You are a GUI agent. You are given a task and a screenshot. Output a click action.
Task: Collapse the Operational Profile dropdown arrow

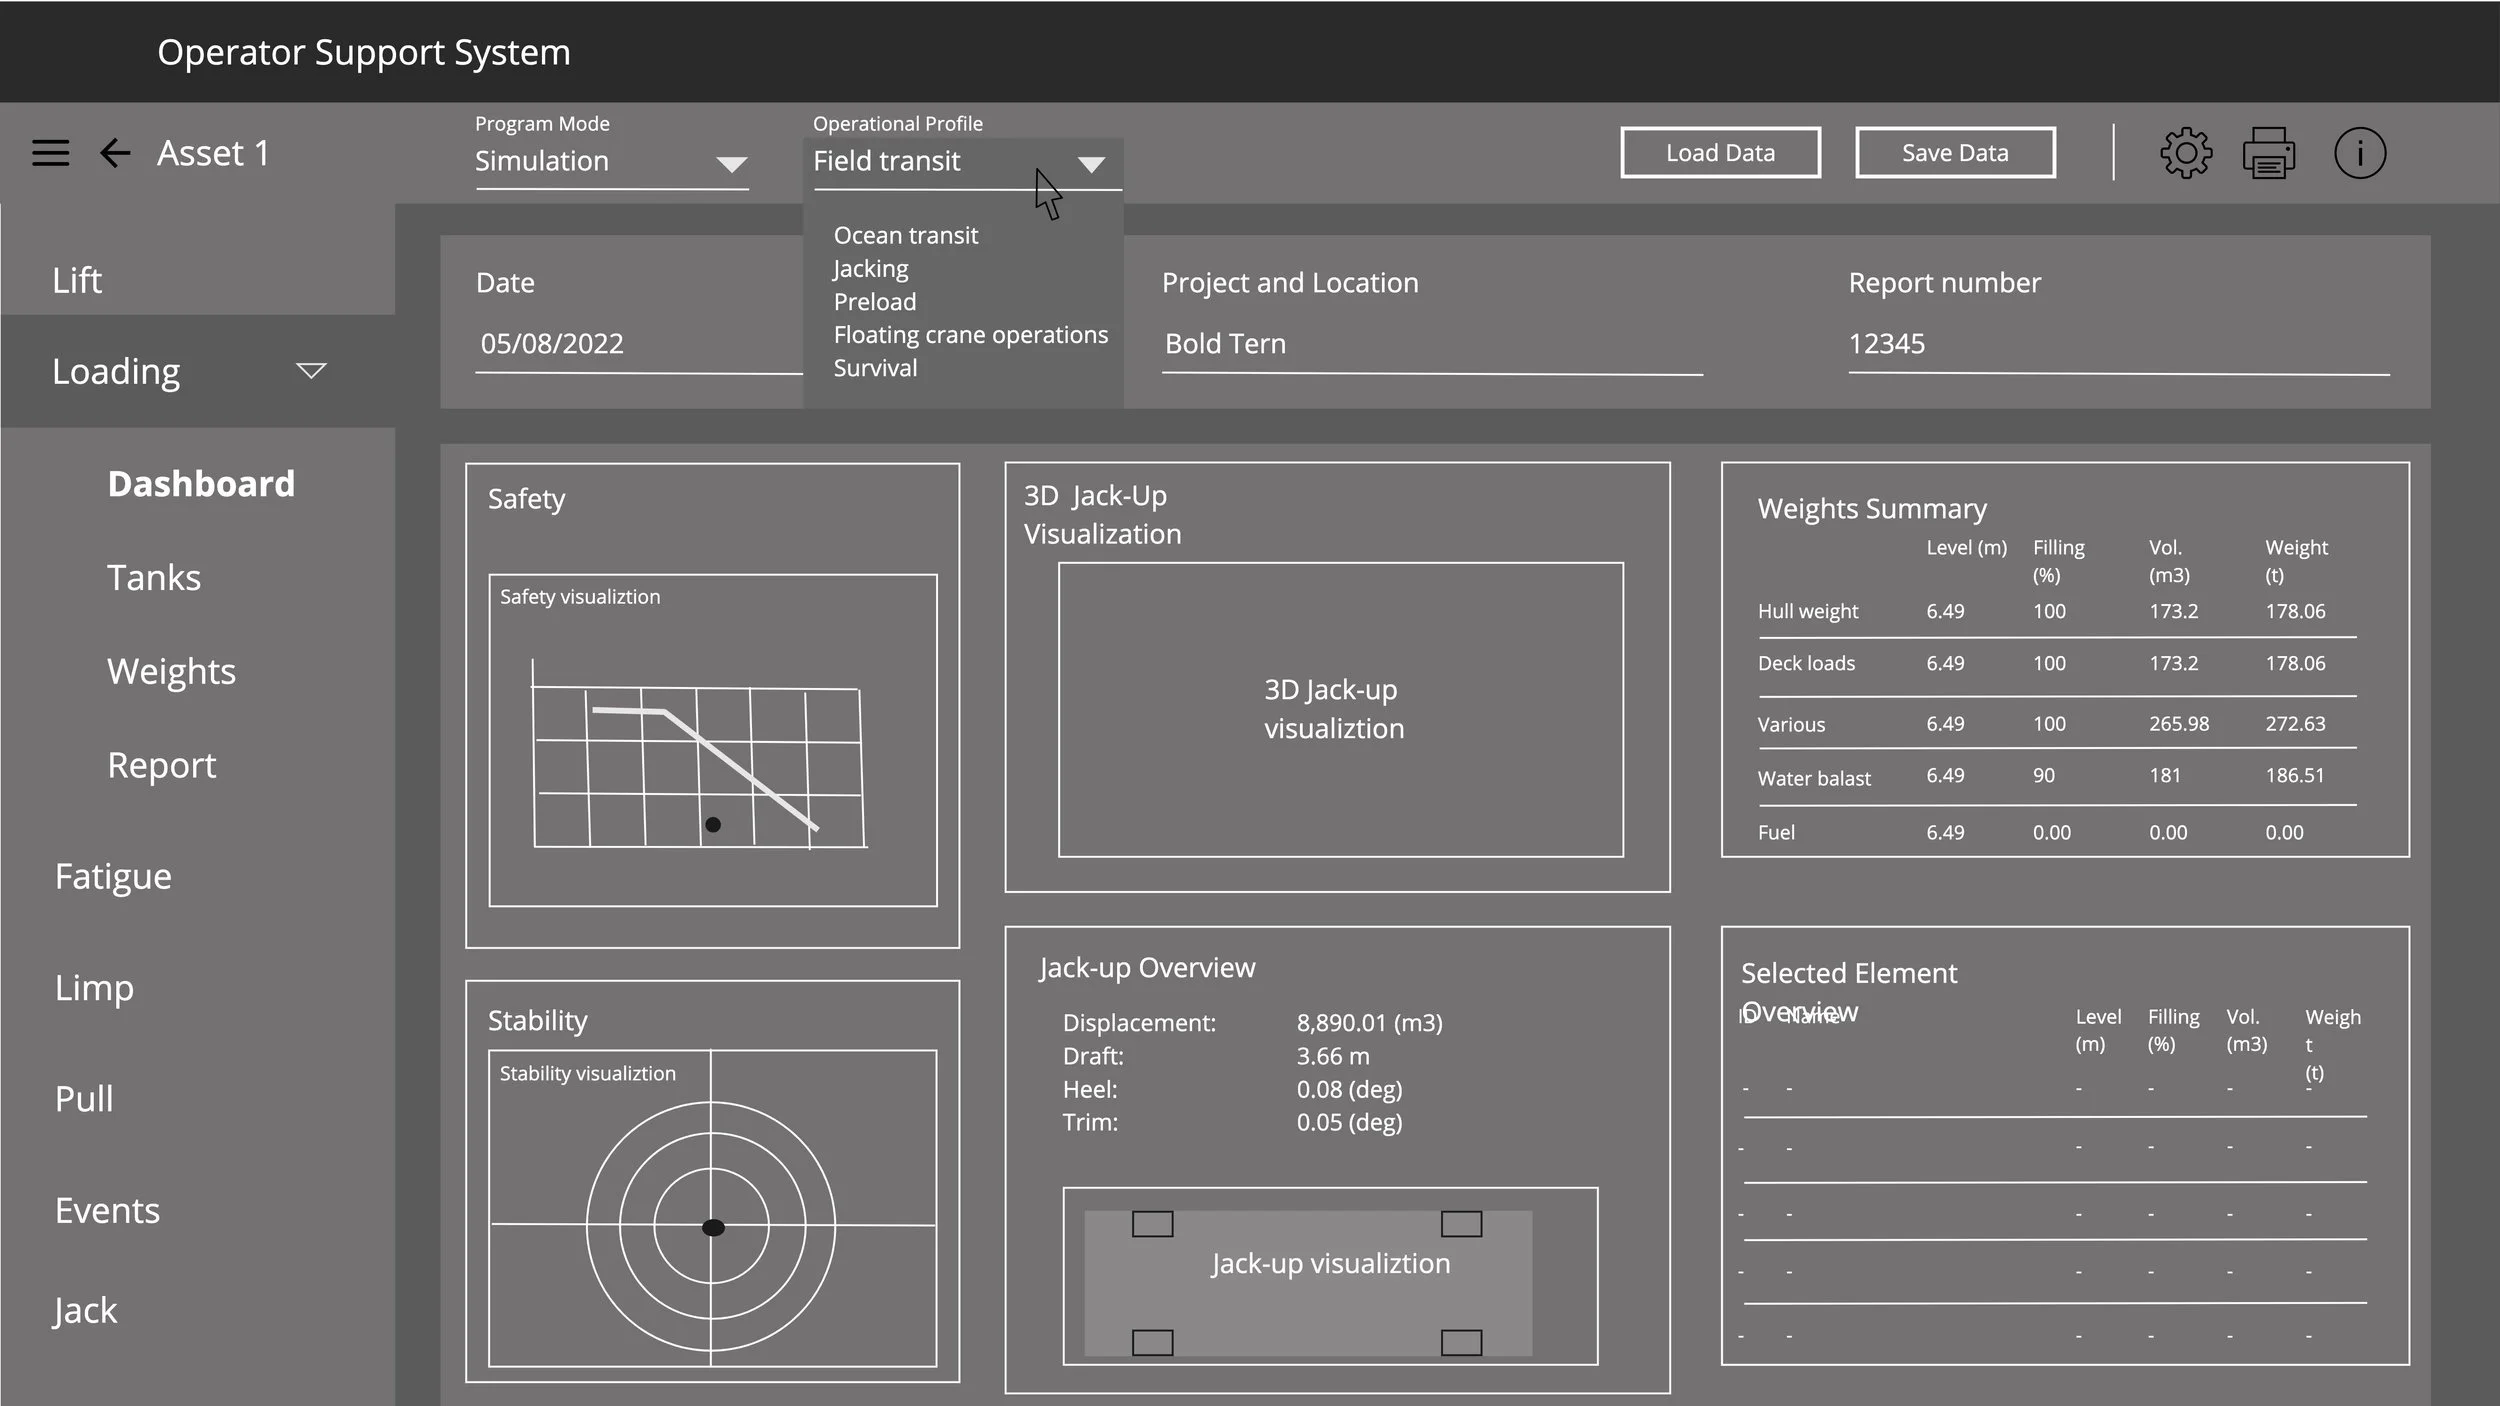[x=1091, y=164]
